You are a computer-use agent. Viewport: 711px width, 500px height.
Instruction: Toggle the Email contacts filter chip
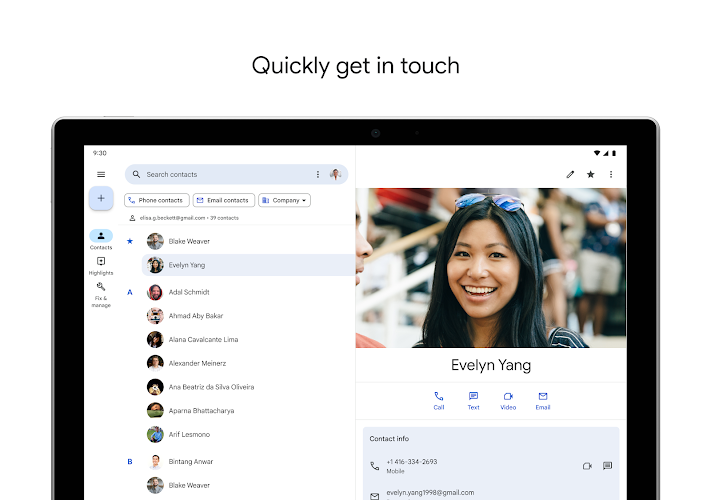point(223,200)
